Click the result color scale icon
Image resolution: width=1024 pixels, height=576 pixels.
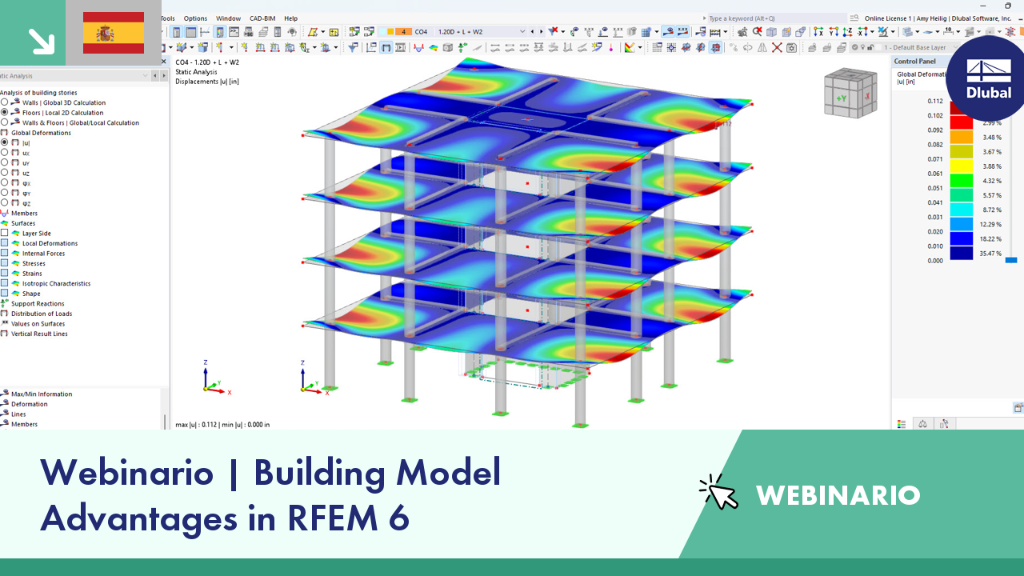pos(629,48)
